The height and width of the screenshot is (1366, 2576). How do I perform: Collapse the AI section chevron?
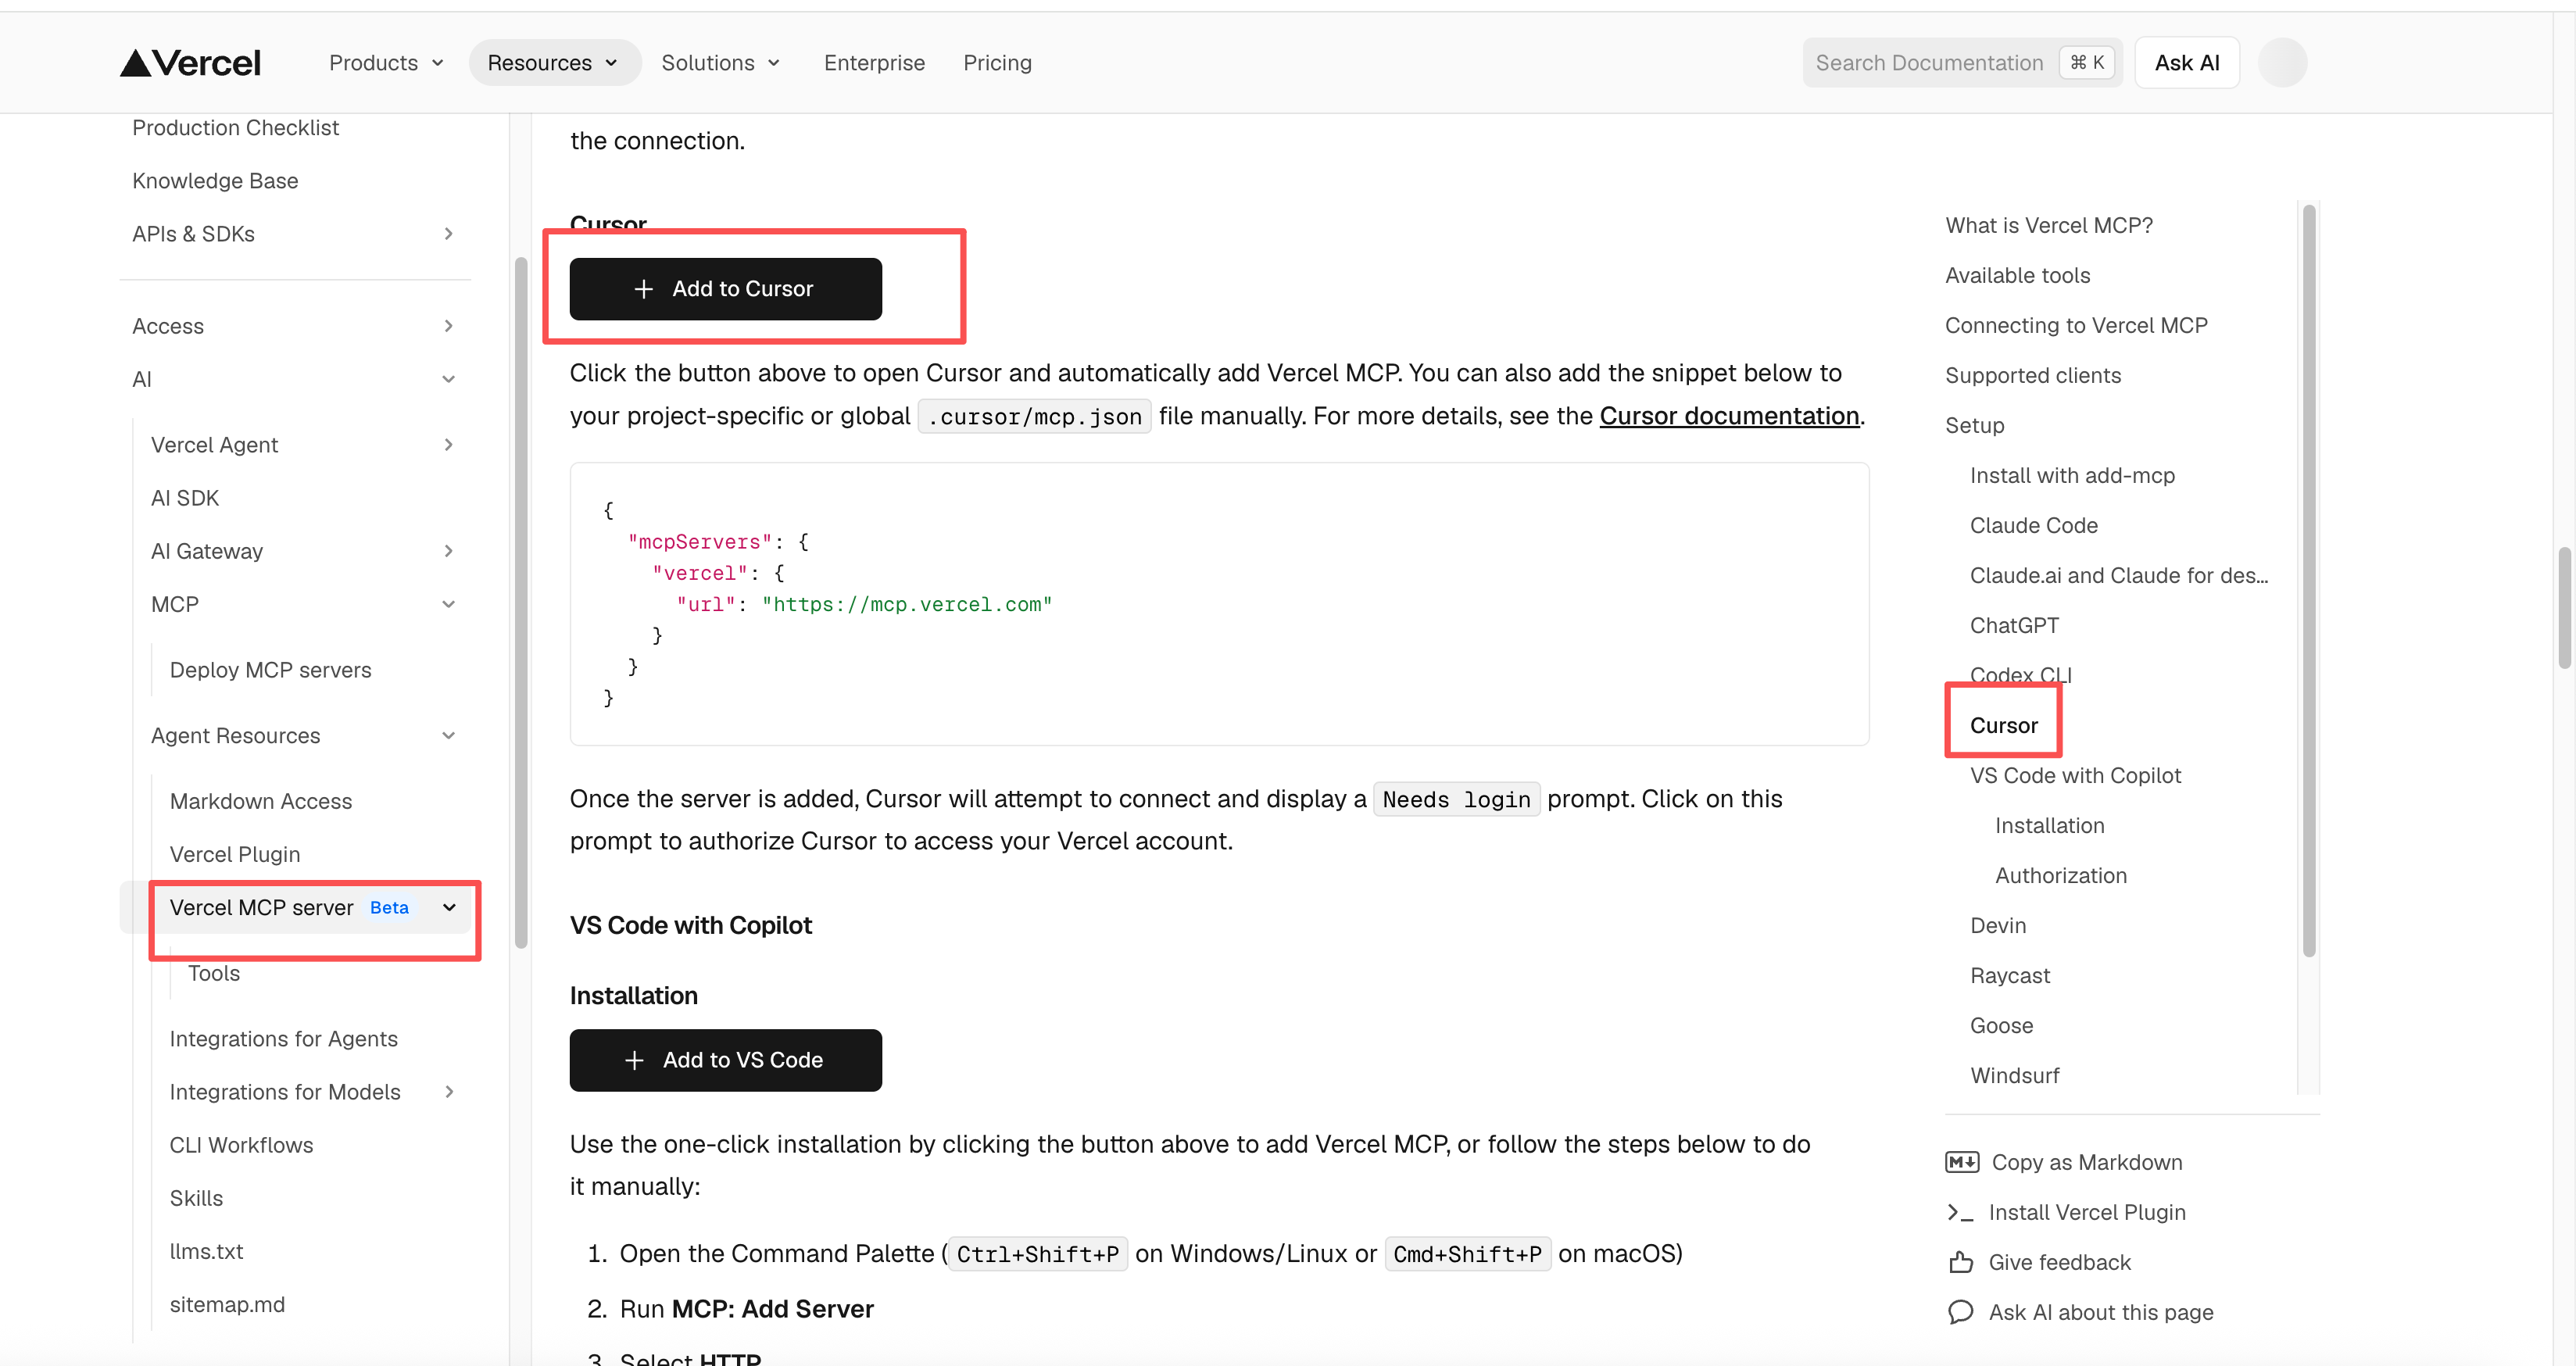[x=448, y=379]
